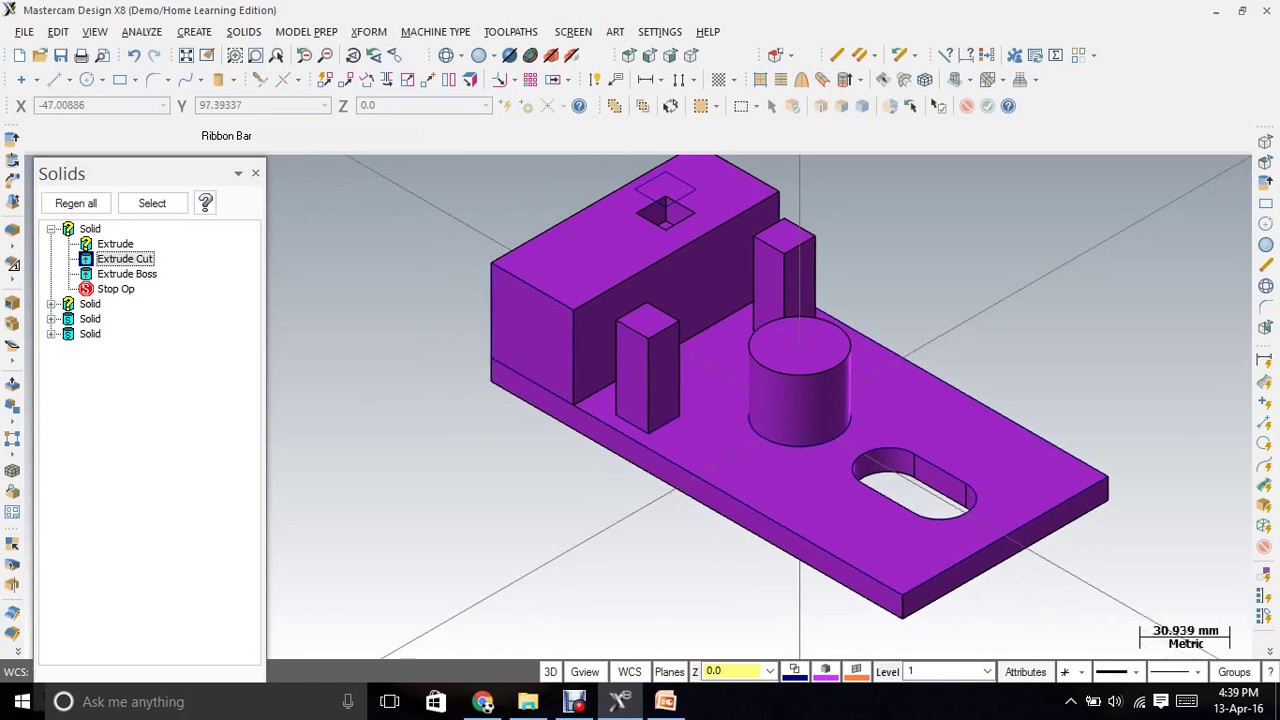The image size is (1280, 720).
Task: Open Chrome from the taskbar
Action: pos(482,701)
